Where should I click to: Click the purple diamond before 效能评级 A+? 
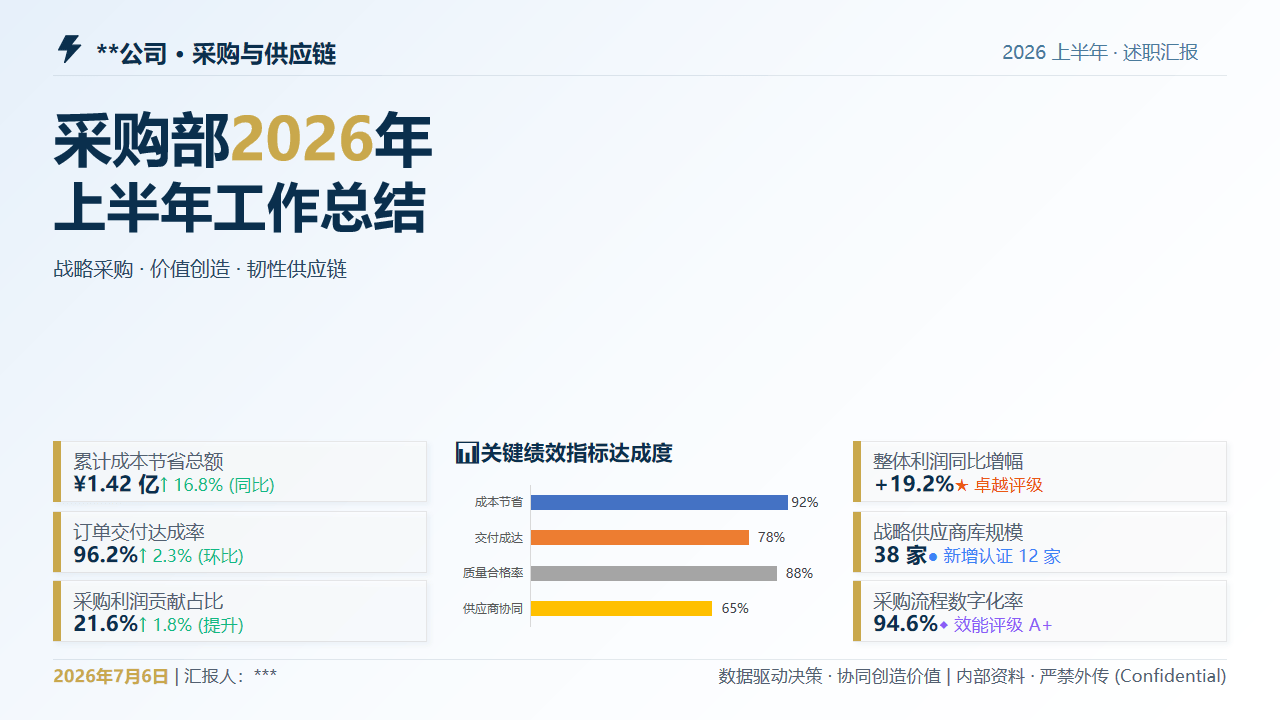(943, 625)
